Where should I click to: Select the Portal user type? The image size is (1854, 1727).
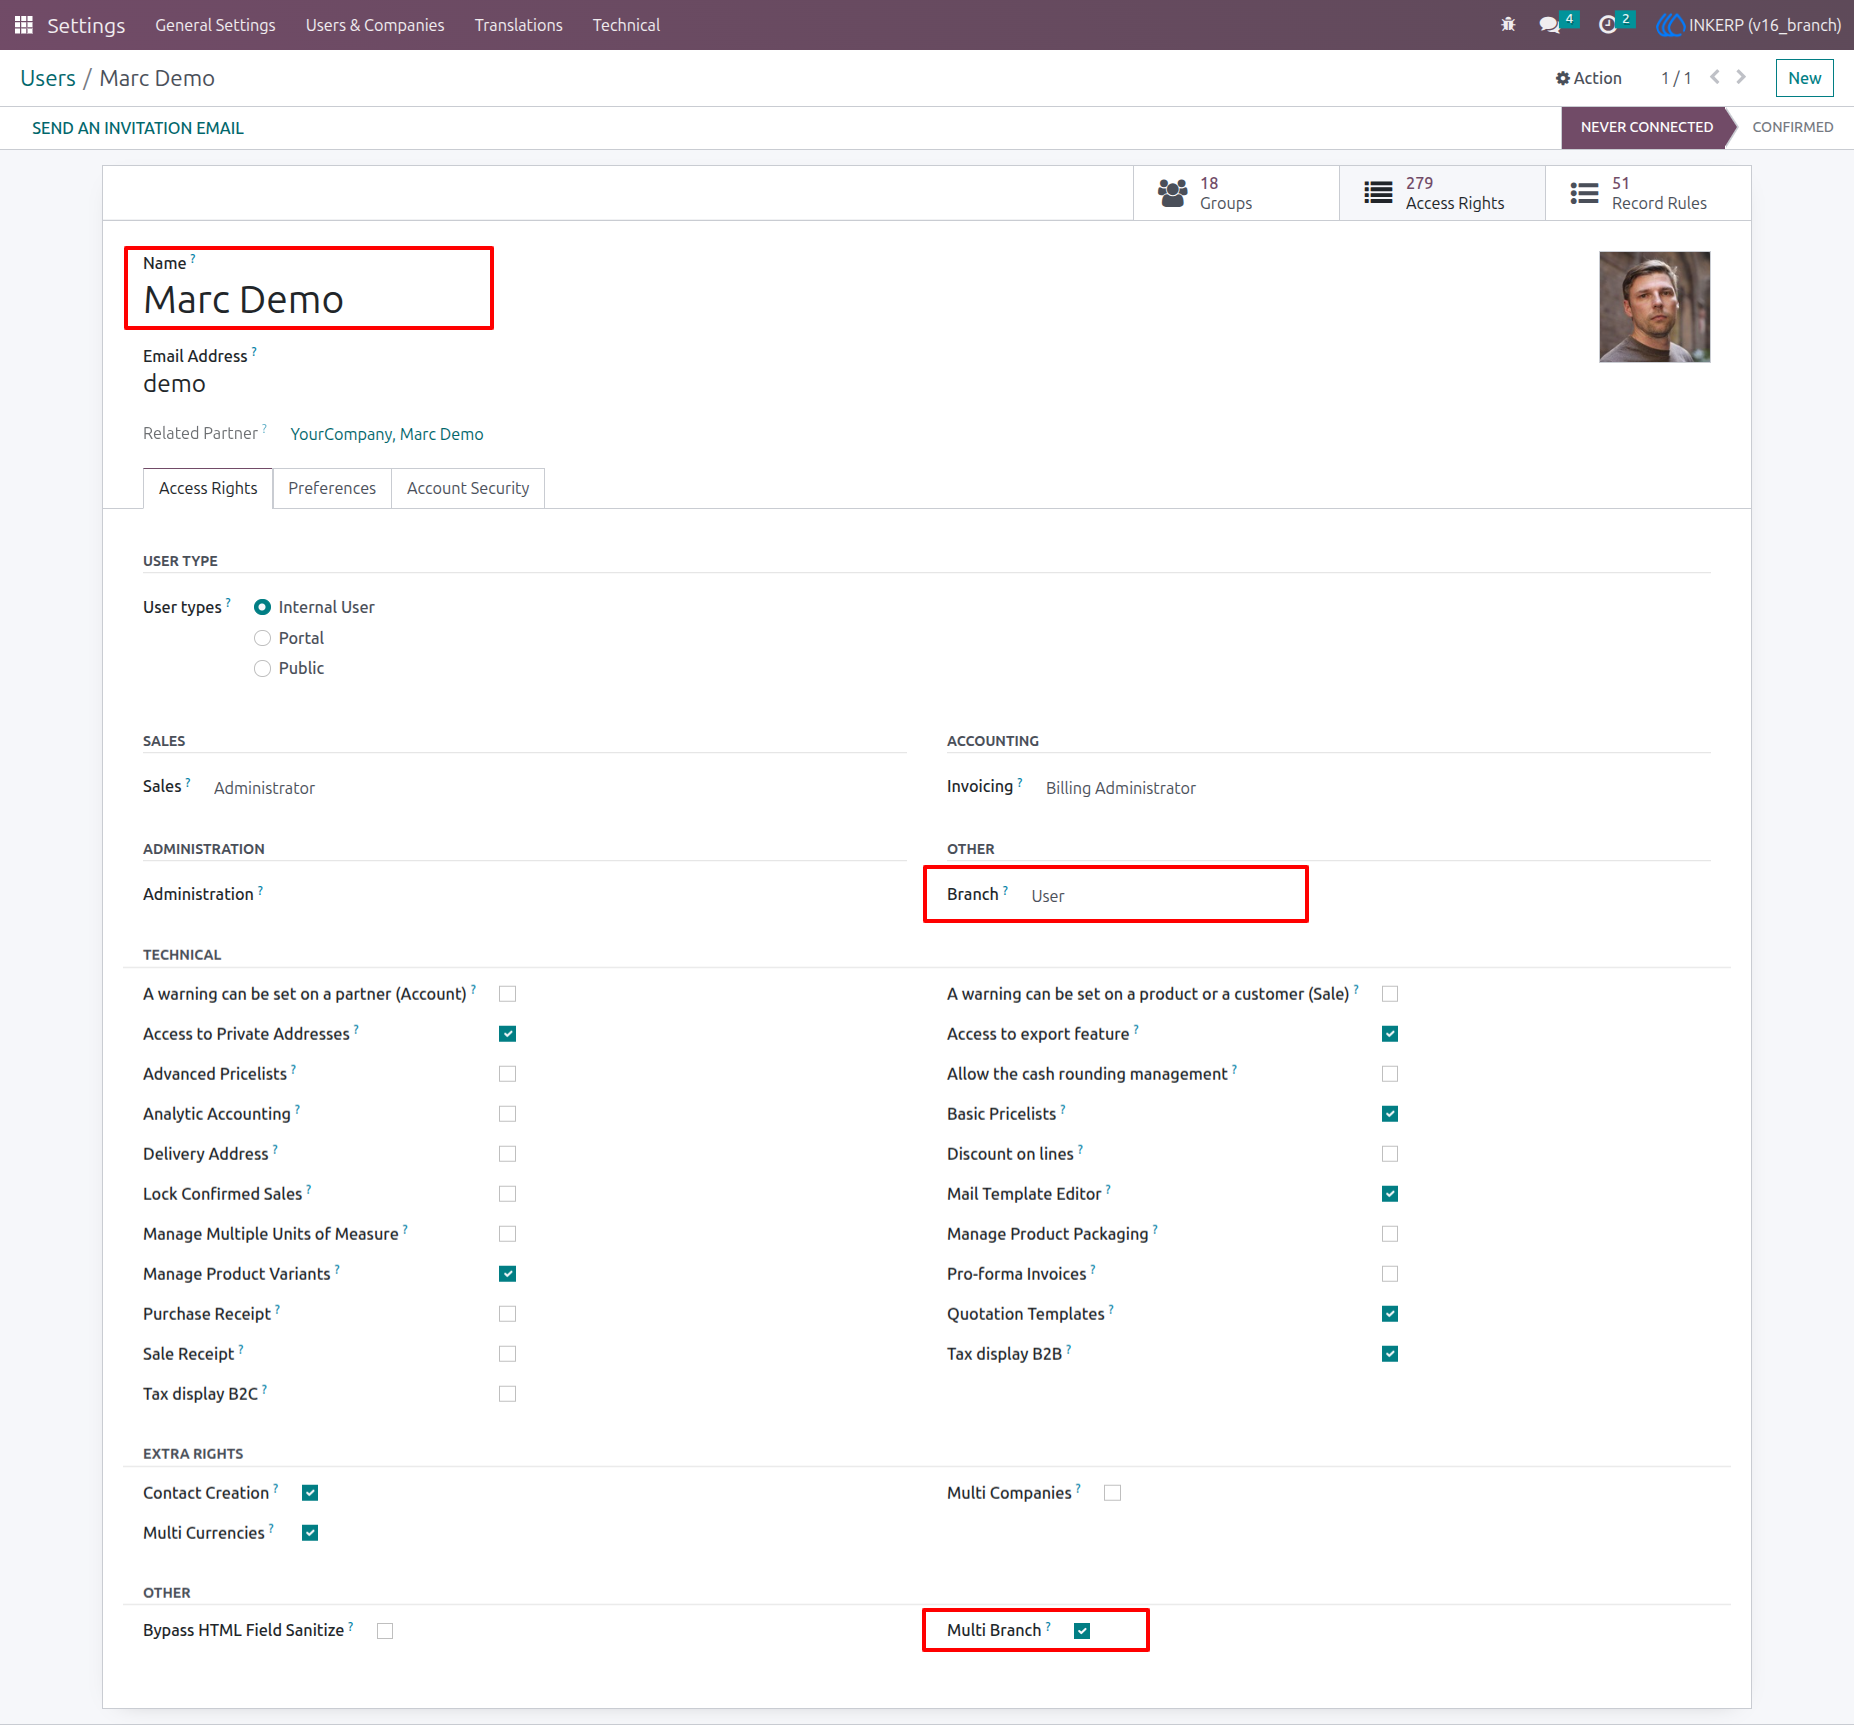[262, 638]
